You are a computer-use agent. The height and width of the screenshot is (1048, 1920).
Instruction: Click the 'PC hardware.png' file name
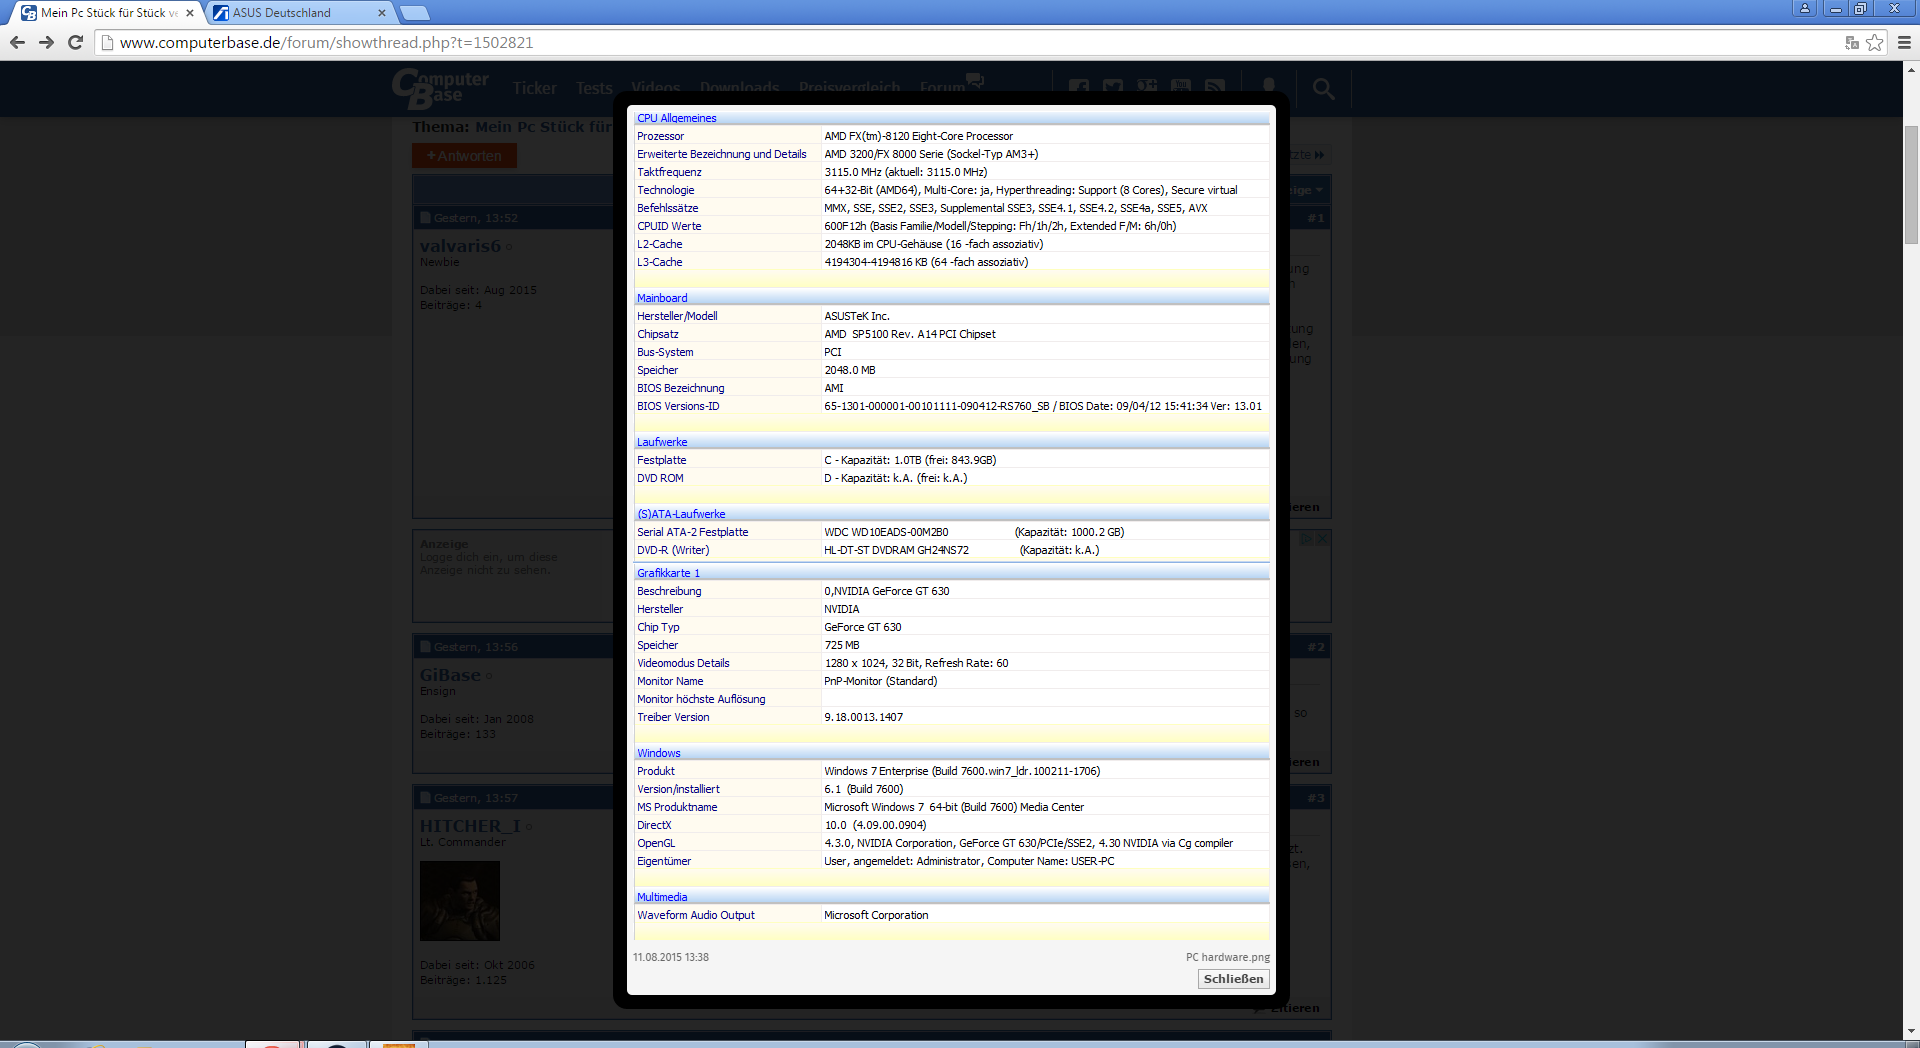(x=1227, y=957)
